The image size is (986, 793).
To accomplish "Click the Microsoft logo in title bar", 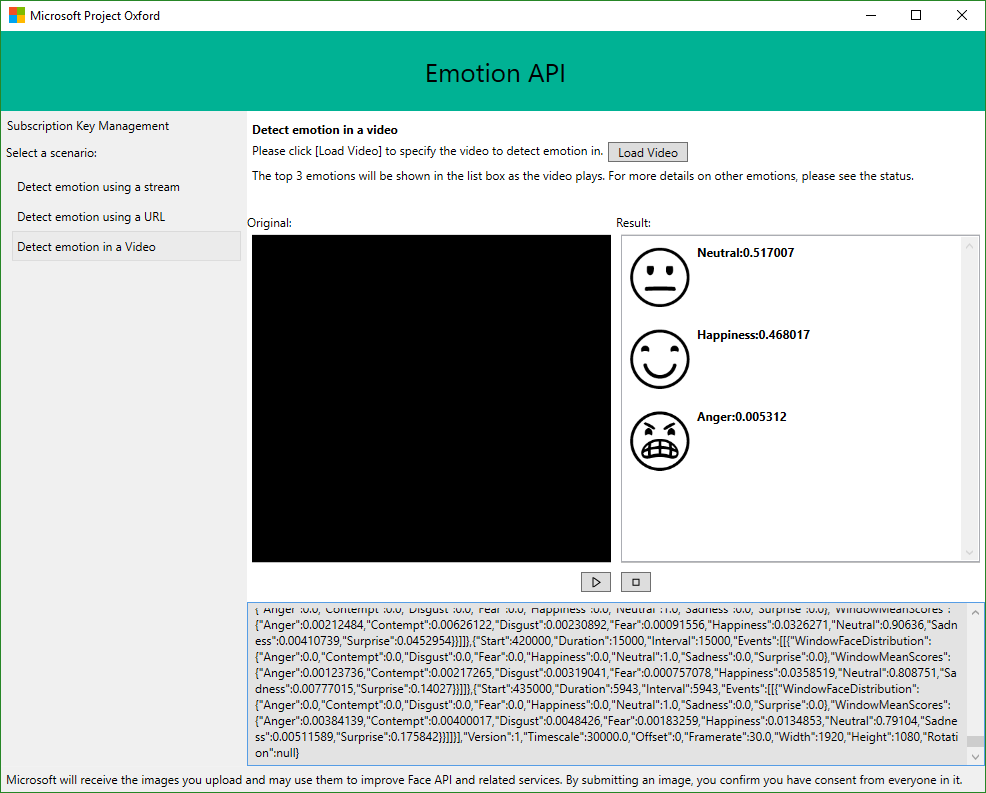I will 17,15.
